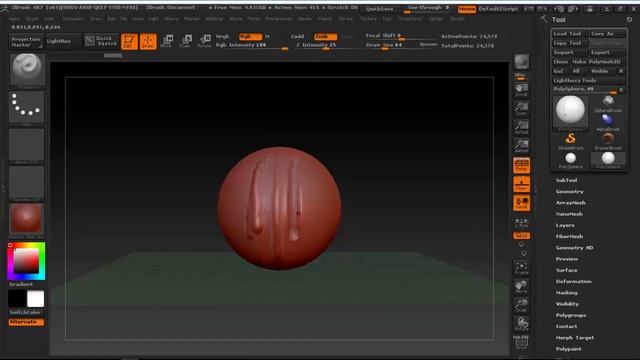640x360 pixels.
Task: Click the Tool palette reset circular arrow
Action: (629, 20)
